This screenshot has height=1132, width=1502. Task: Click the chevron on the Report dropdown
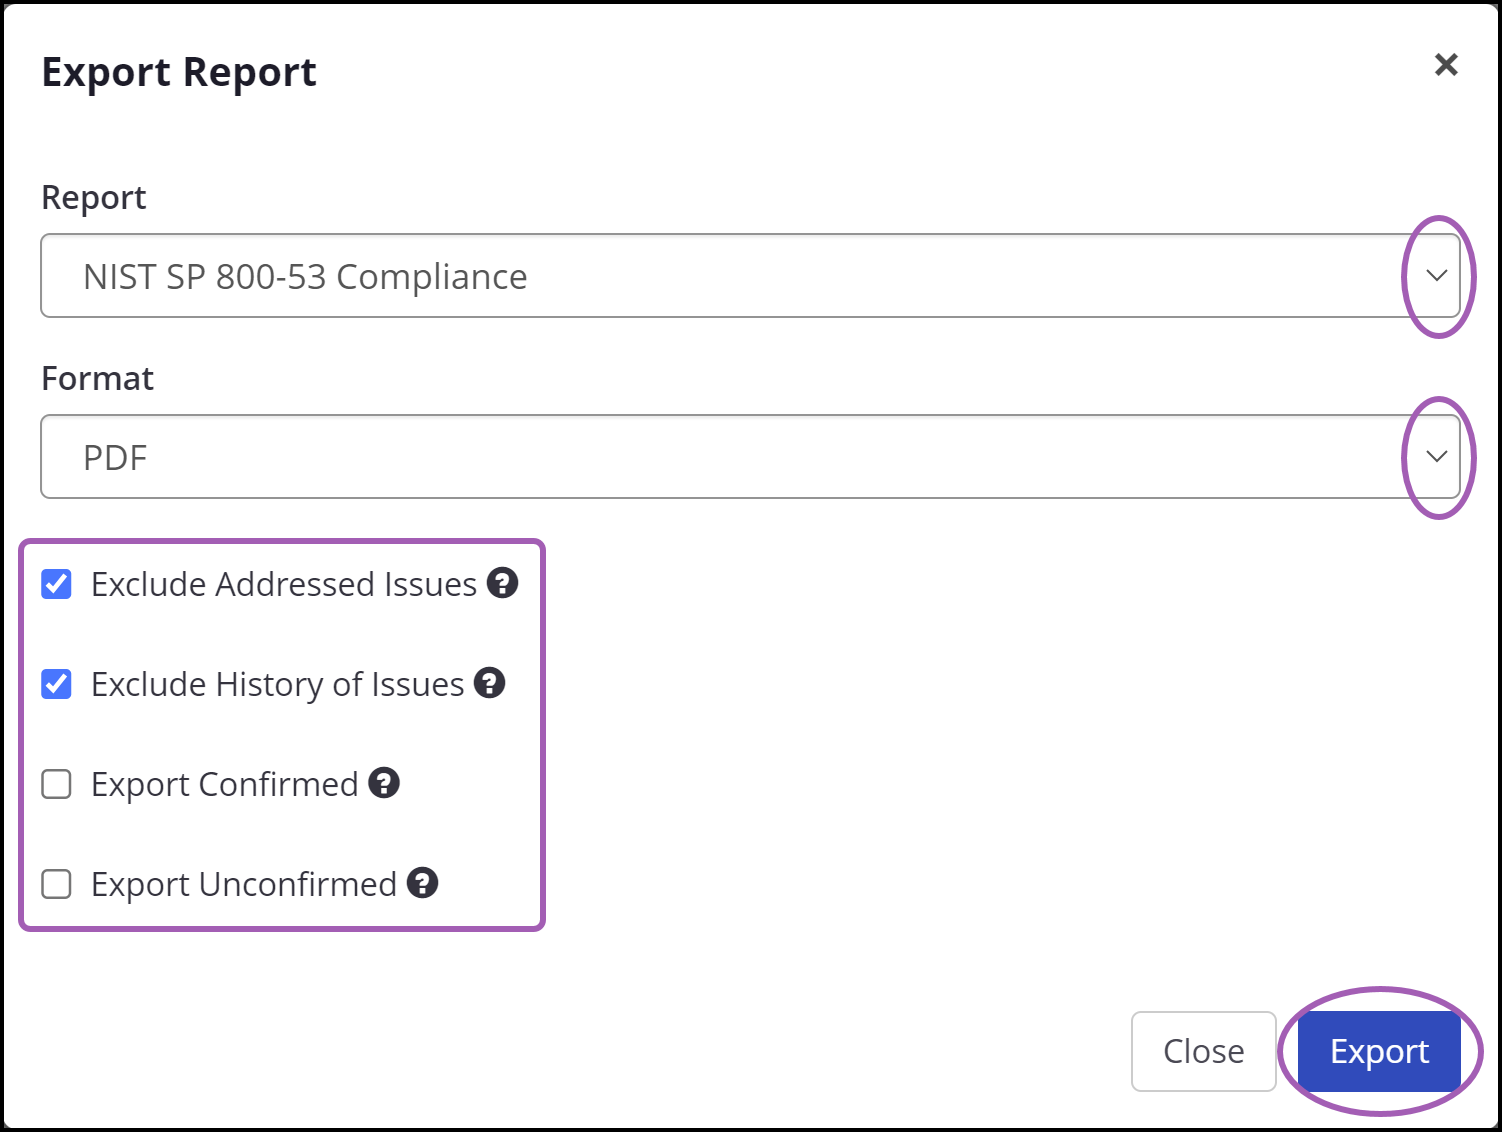click(x=1436, y=276)
